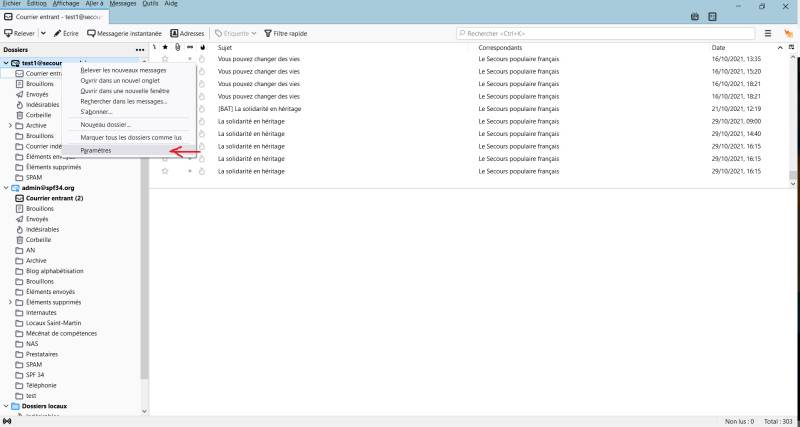Mark the [BAT] La solidarité message as junk
The height and width of the screenshot is (427, 800).
click(202, 109)
